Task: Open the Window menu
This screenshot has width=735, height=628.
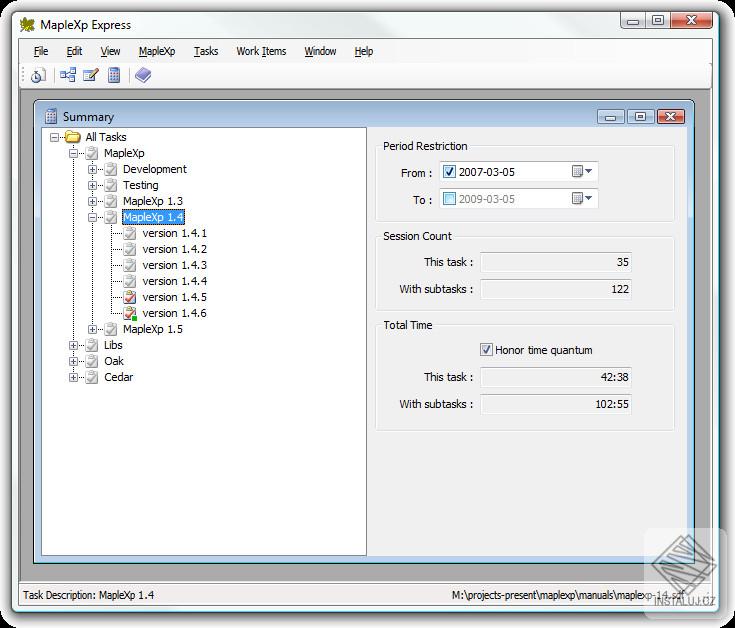Action: (320, 51)
